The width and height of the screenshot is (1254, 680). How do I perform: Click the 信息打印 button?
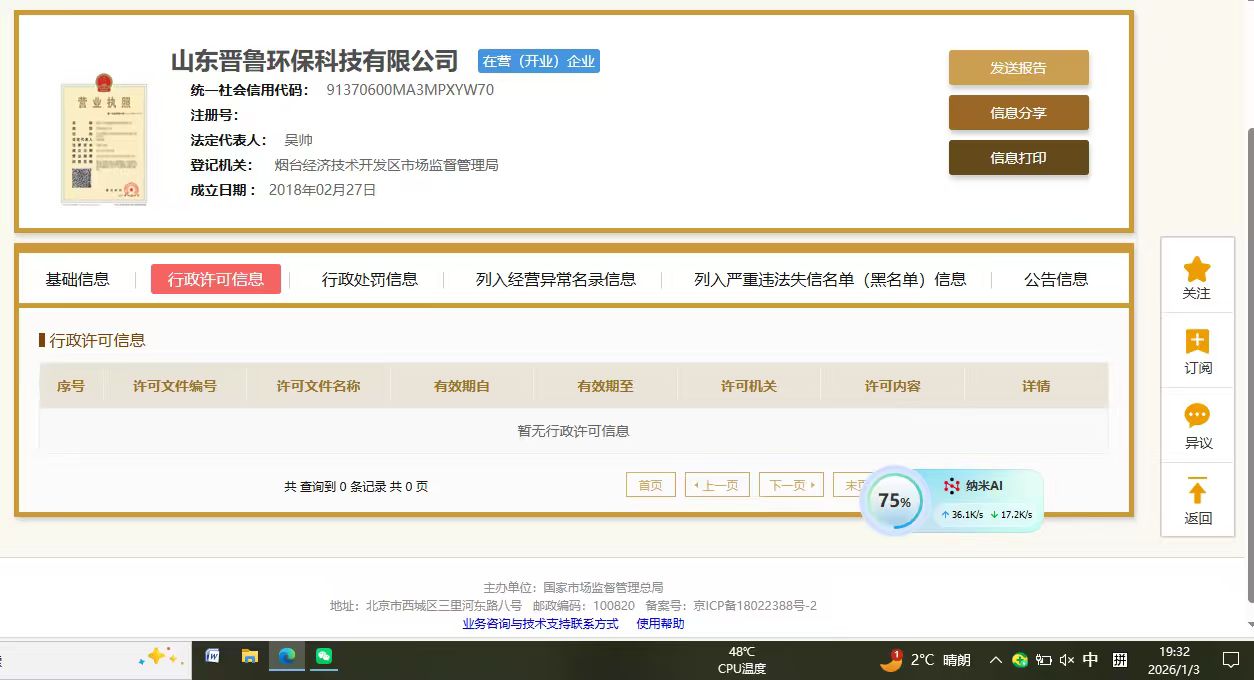tap(1018, 158)
